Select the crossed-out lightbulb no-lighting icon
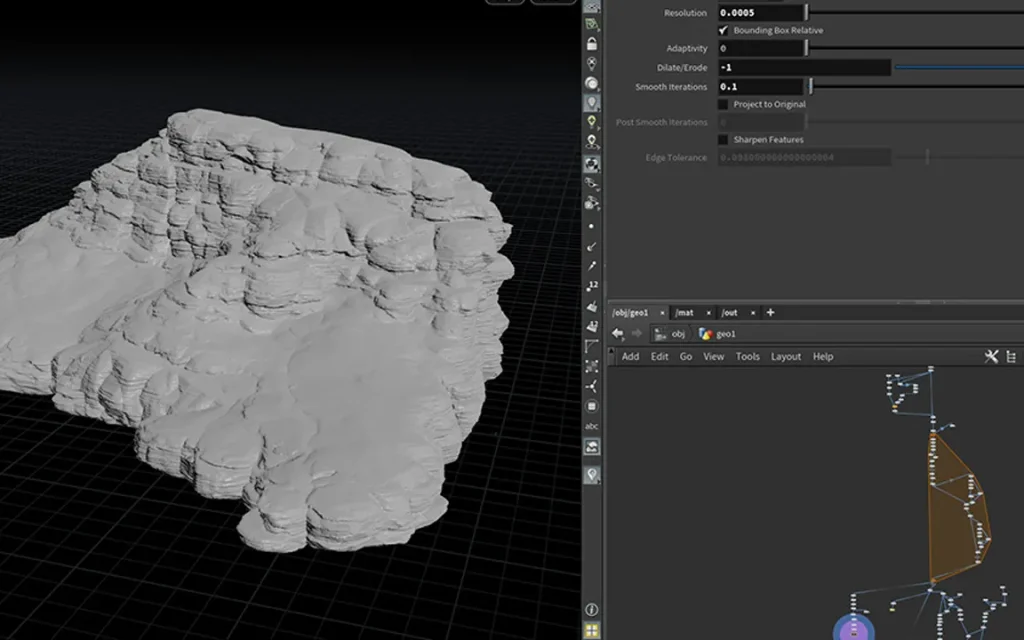Viewport: 1024px width, 640px height. point(592,63)
